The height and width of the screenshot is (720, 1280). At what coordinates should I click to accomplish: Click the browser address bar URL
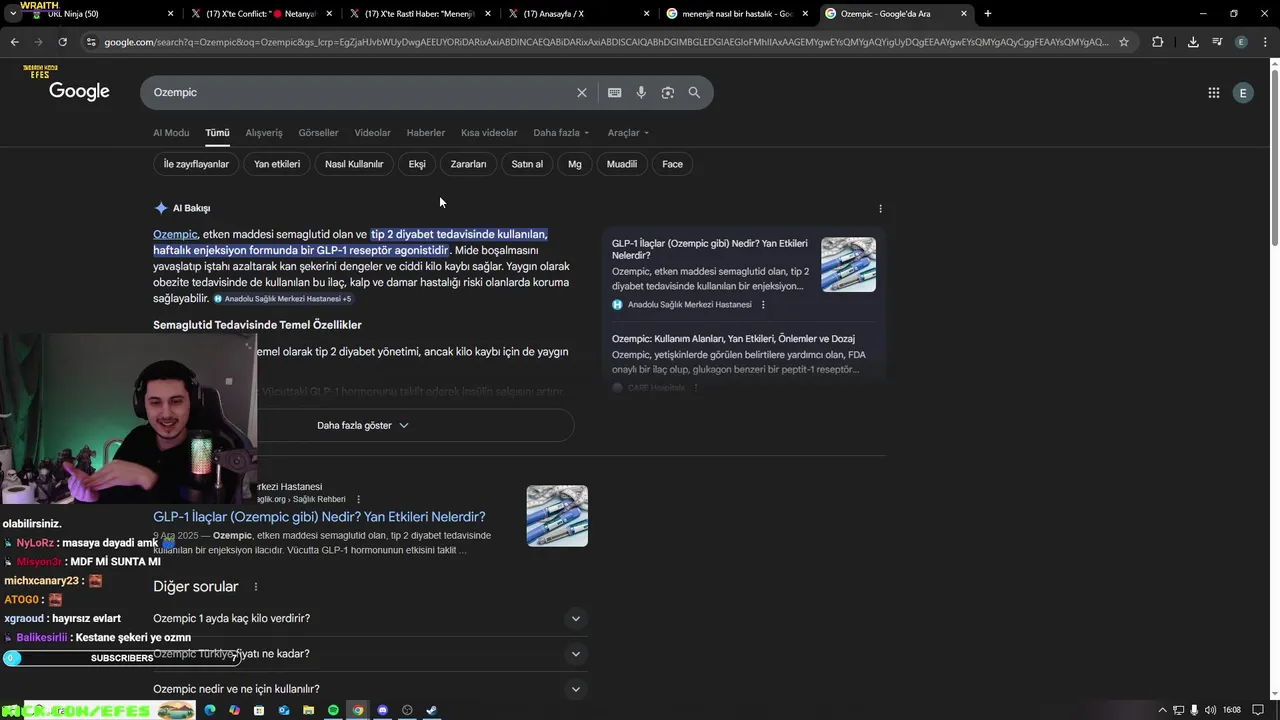(x=605, y=42)
